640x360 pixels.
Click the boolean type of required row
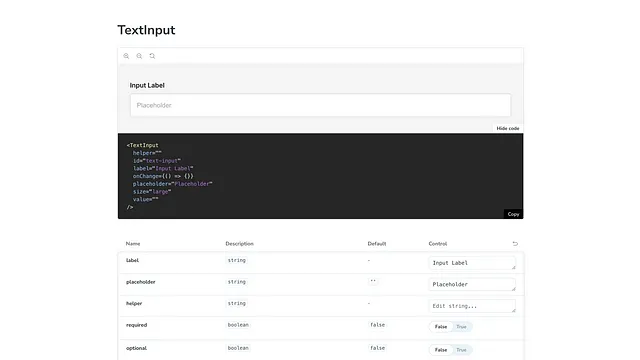[238, 325]
